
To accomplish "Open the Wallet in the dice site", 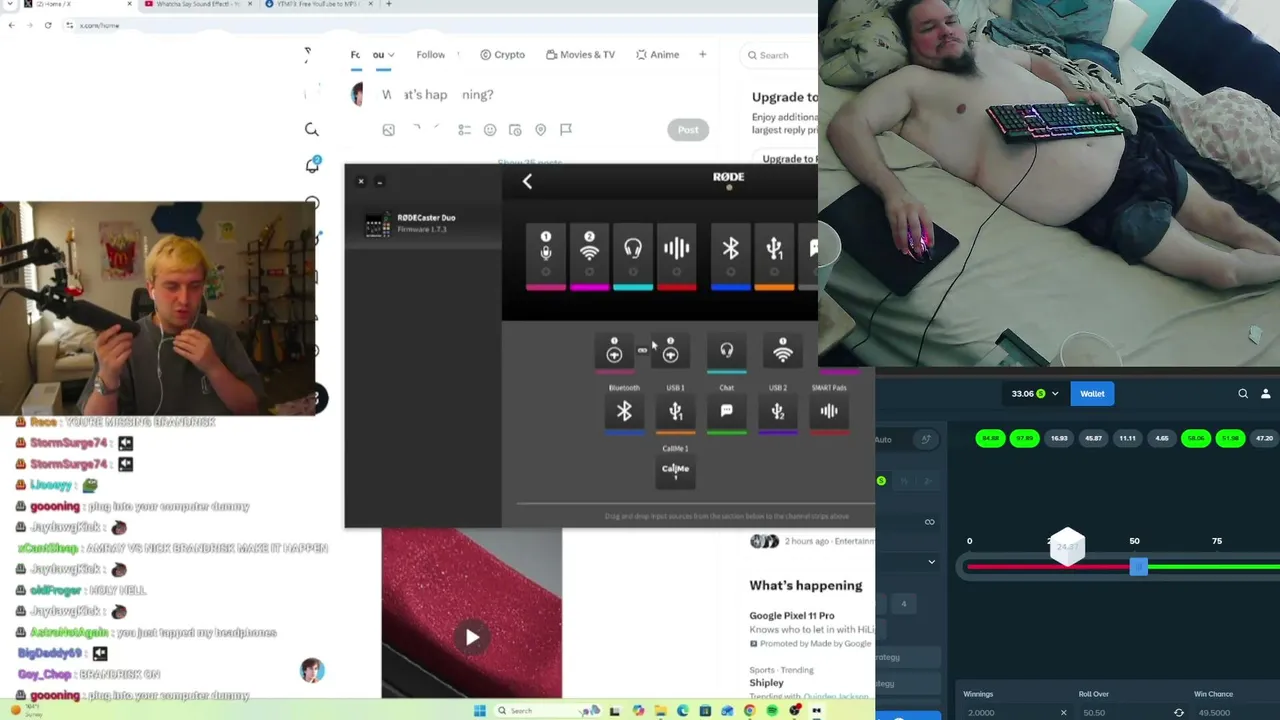I will 1092,394.
